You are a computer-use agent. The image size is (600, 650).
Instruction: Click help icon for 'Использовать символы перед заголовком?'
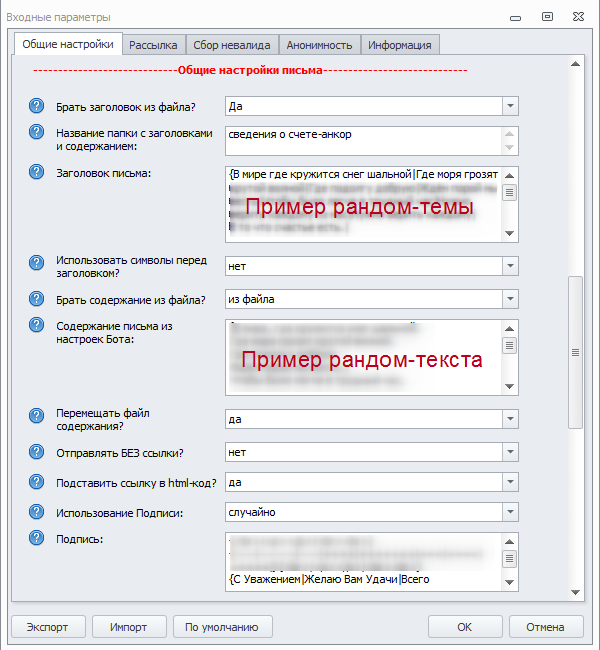pyautogui.click(x=36, y=262)
